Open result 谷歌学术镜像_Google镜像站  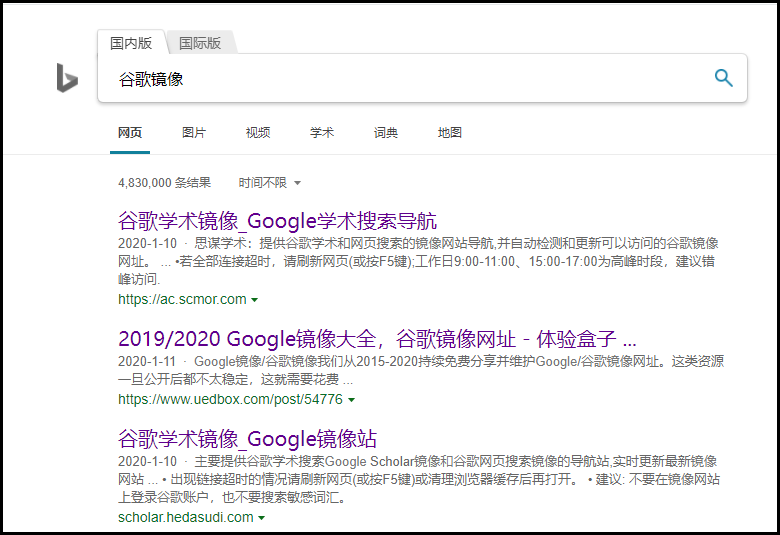click(x=247, y=439)
